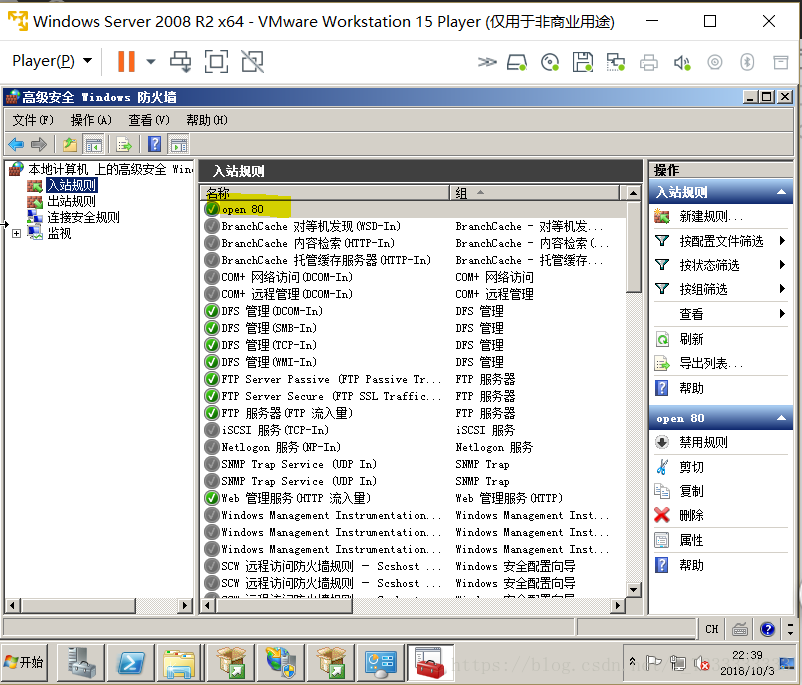
Task: Sort rules by the 名称 column header
Action: pos(324,193)
